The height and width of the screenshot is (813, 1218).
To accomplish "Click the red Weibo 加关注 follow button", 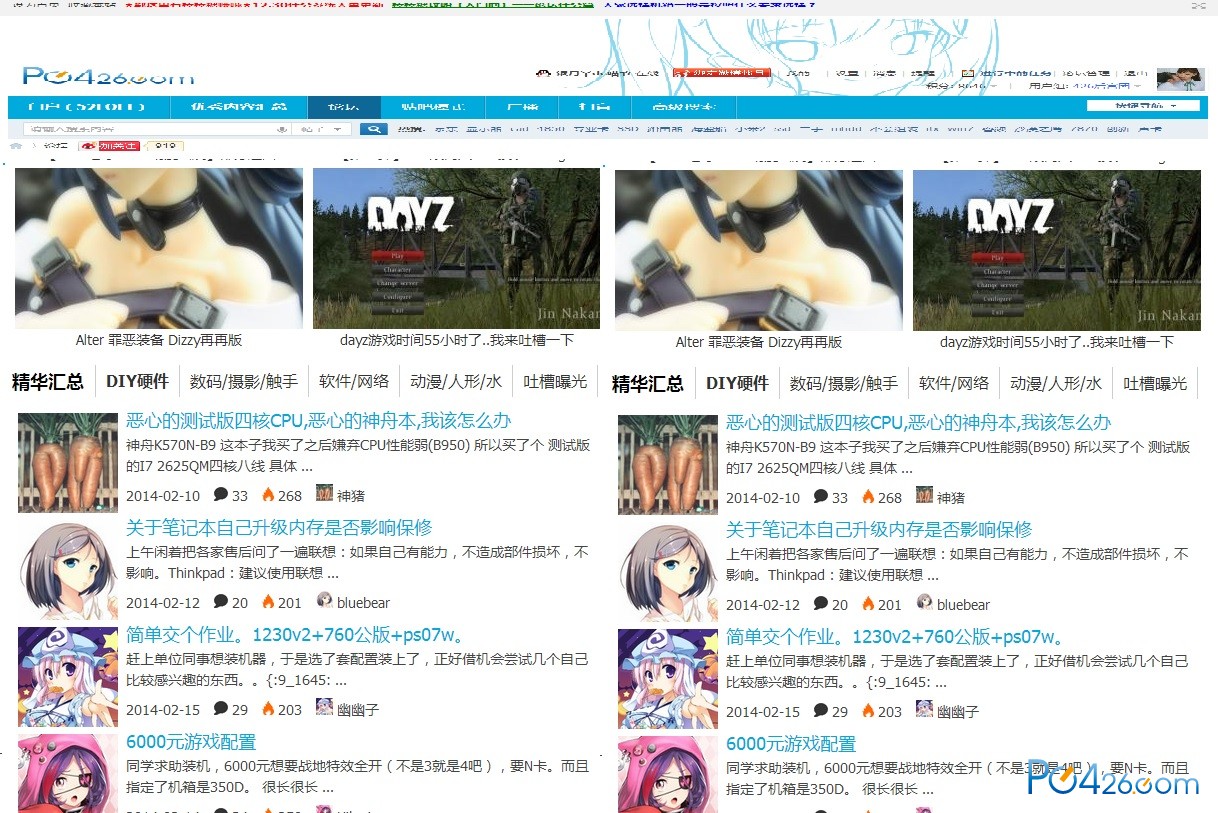I will [109, 146].
